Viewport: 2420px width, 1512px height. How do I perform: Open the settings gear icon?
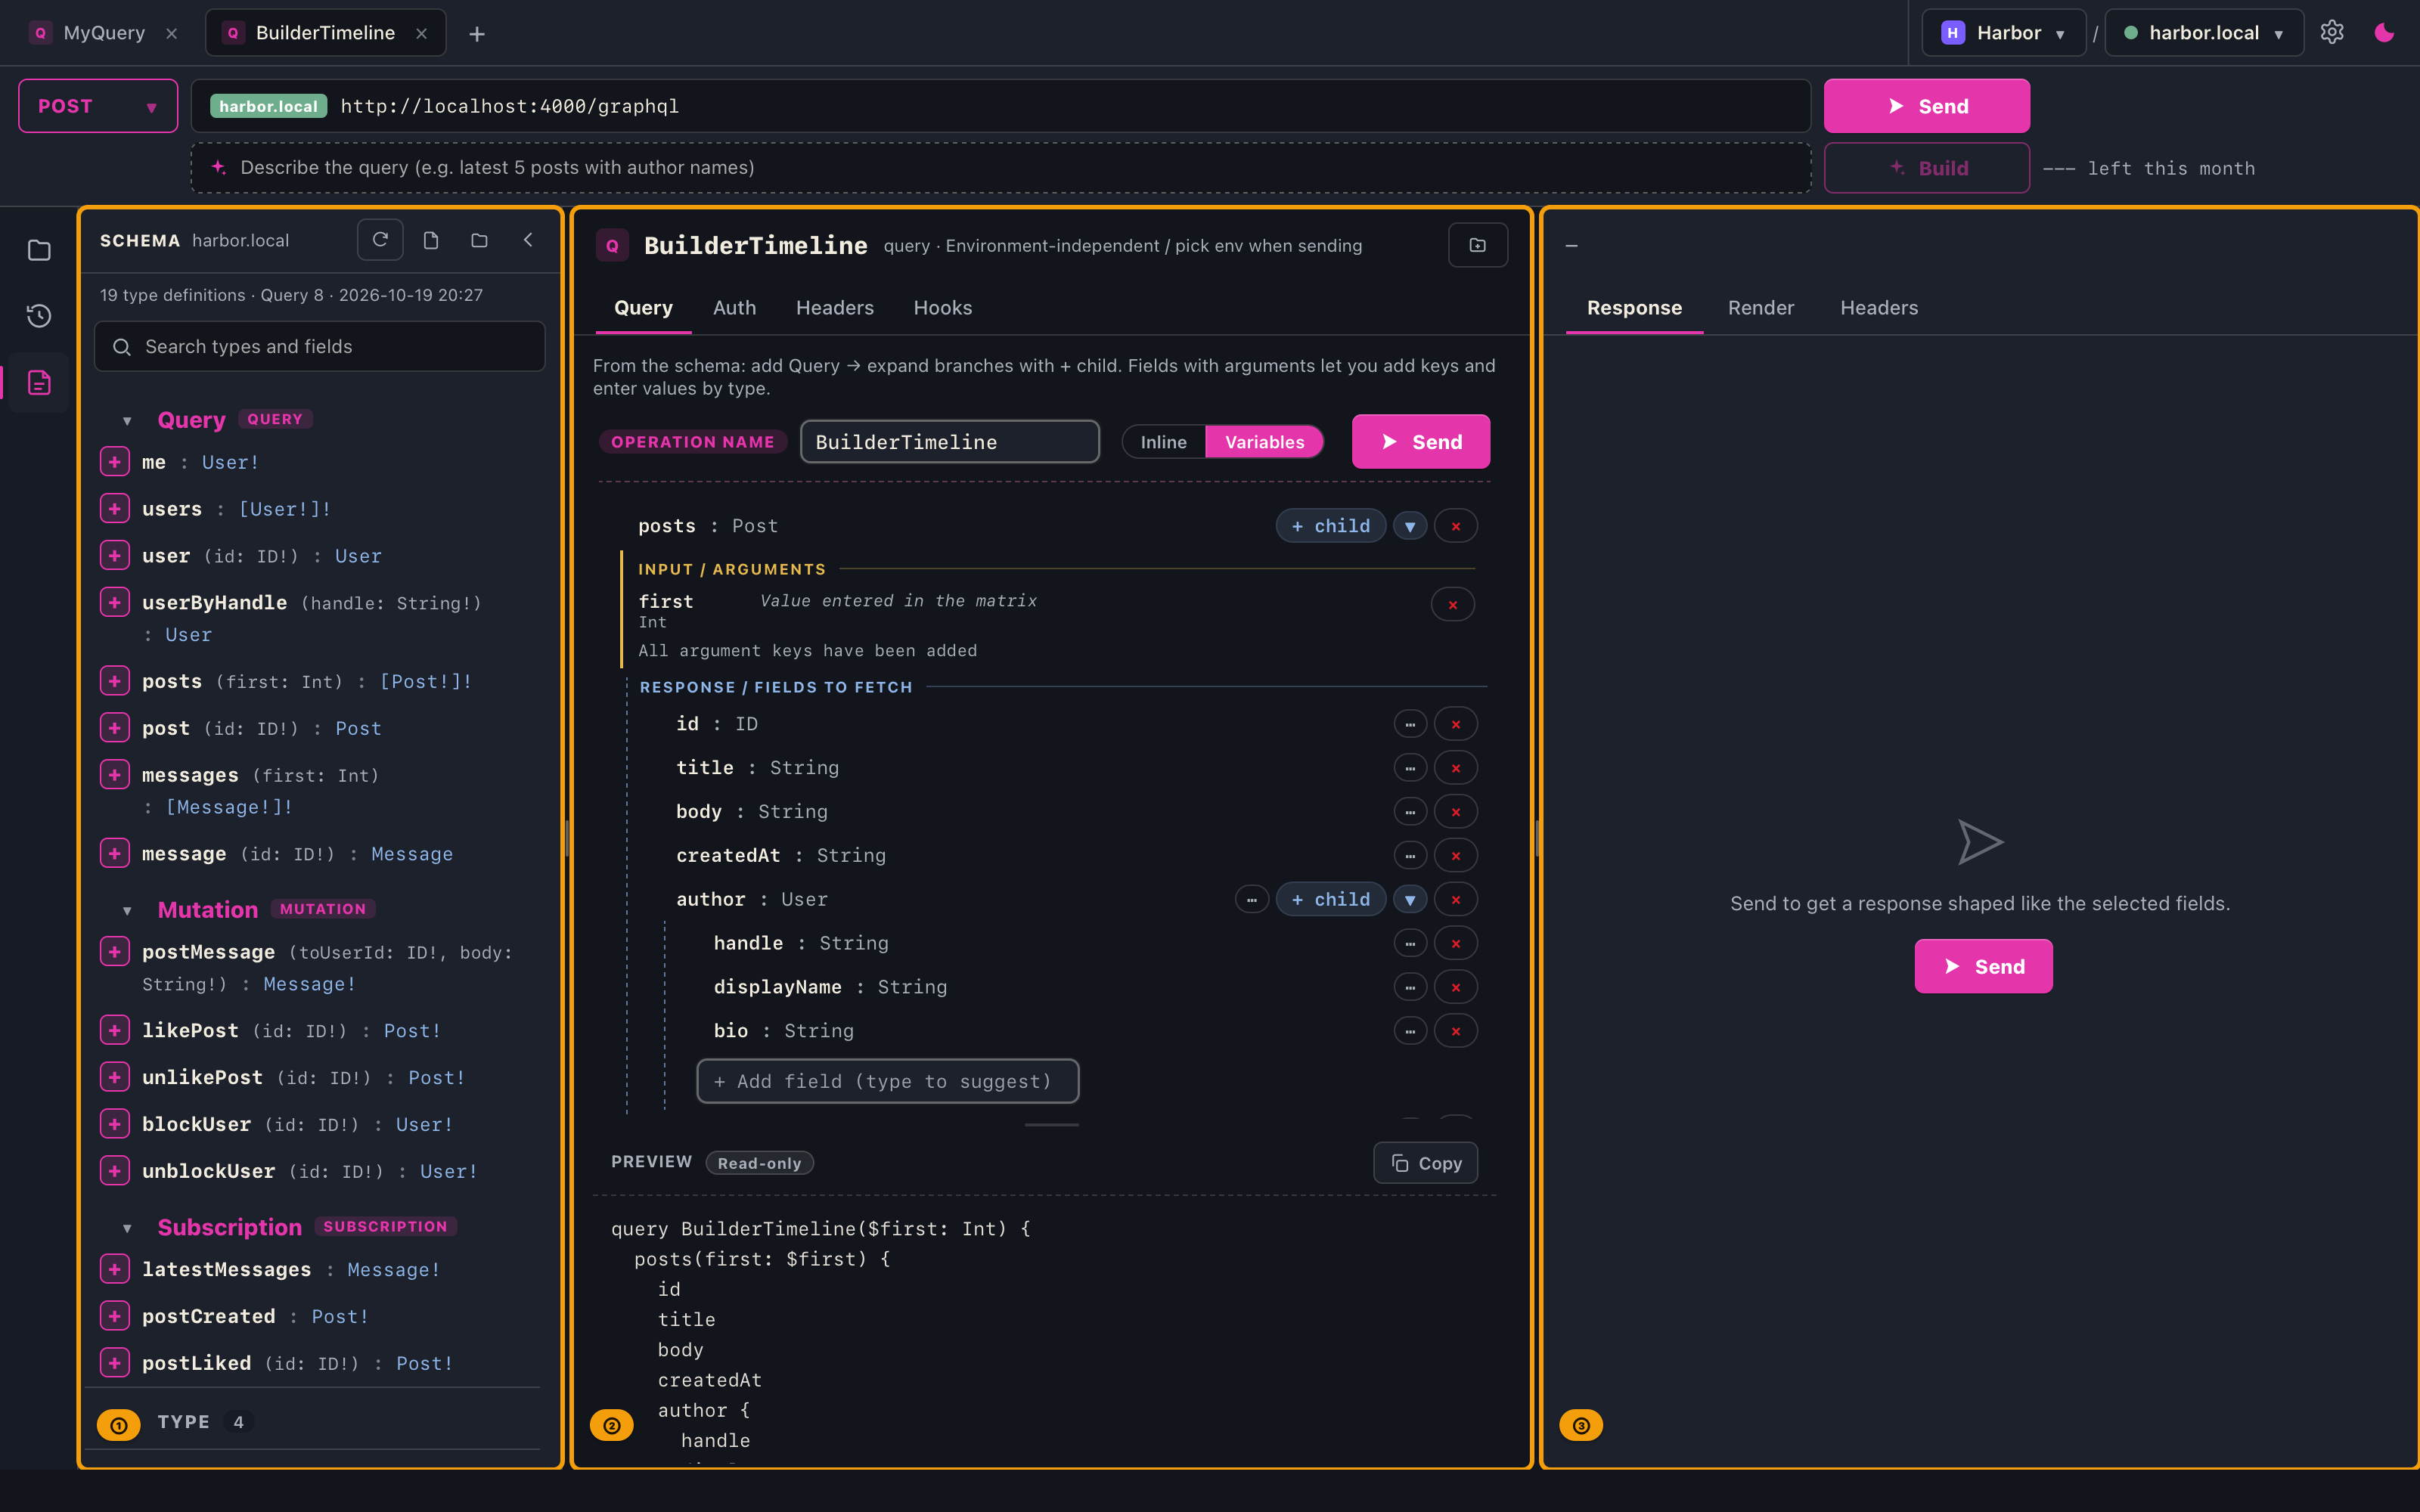pos(2332,32)
